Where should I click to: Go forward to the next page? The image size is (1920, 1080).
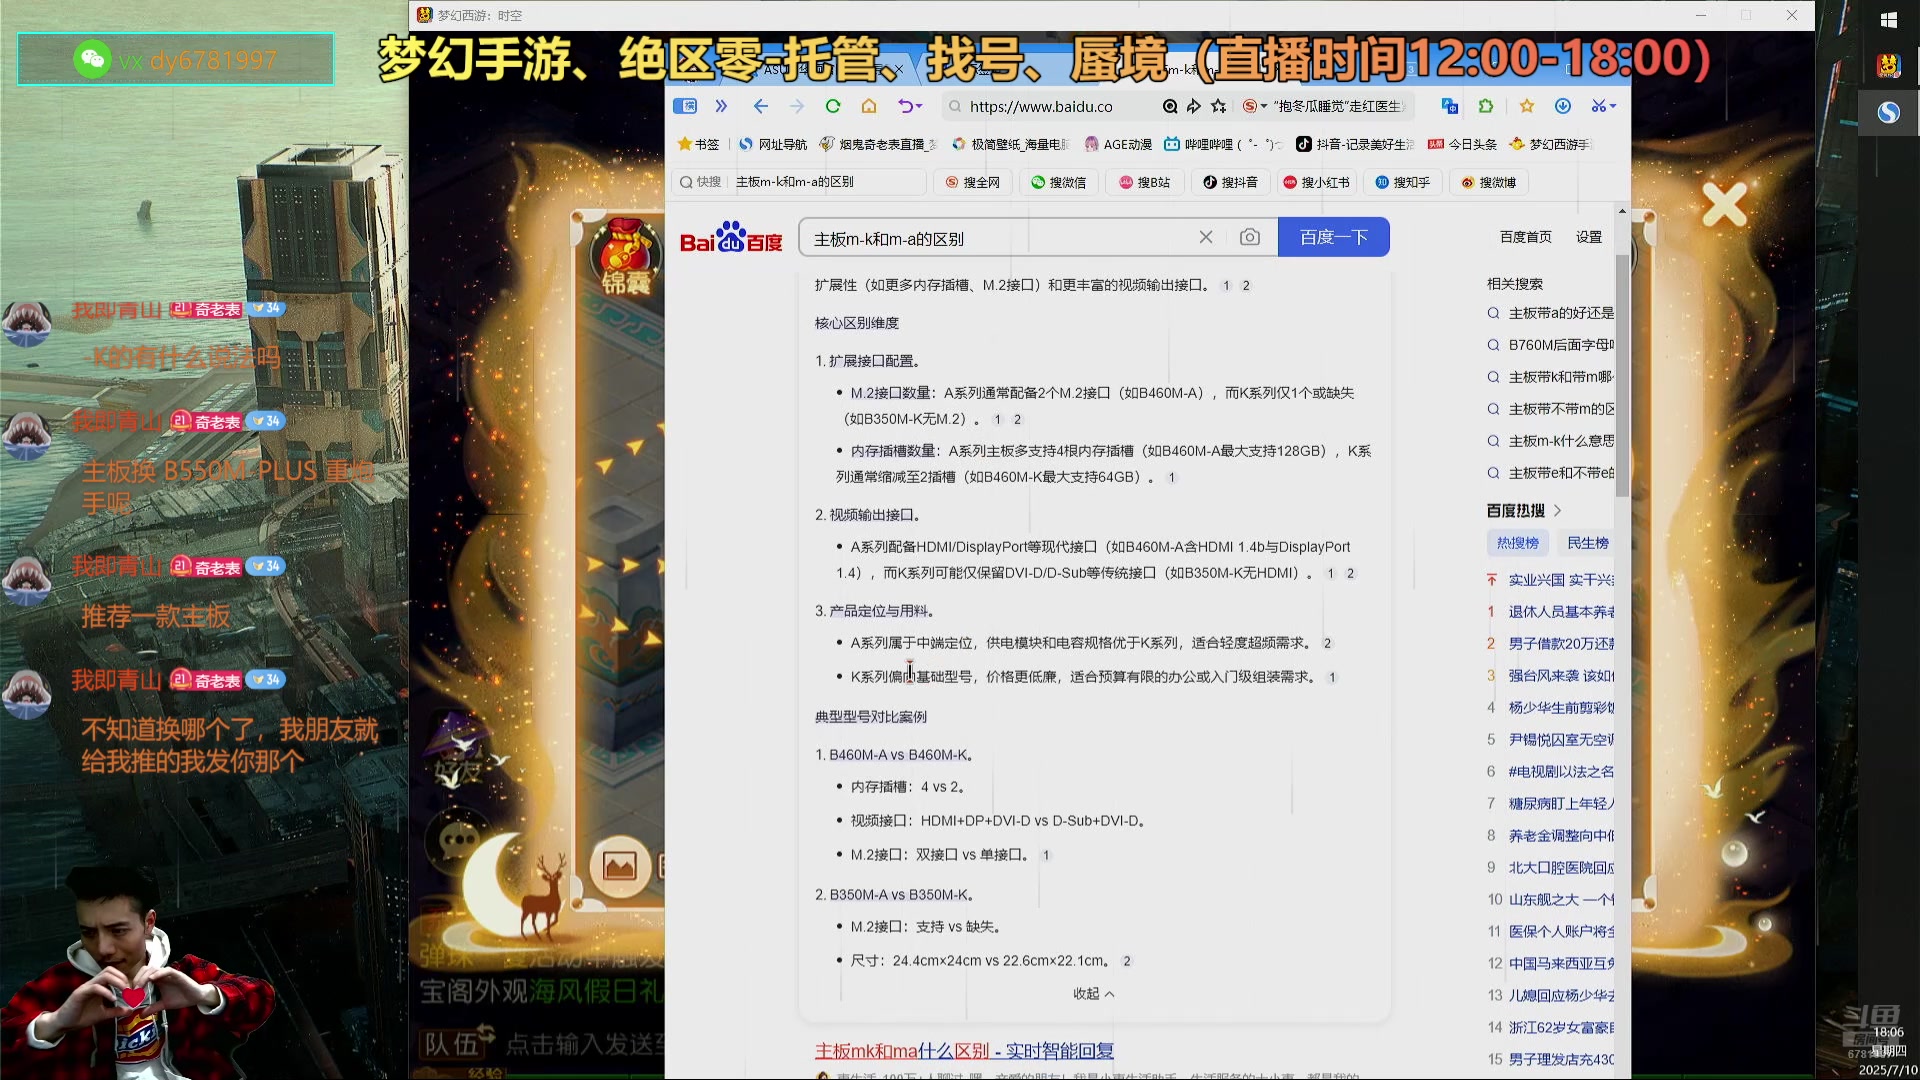[797, 106]
